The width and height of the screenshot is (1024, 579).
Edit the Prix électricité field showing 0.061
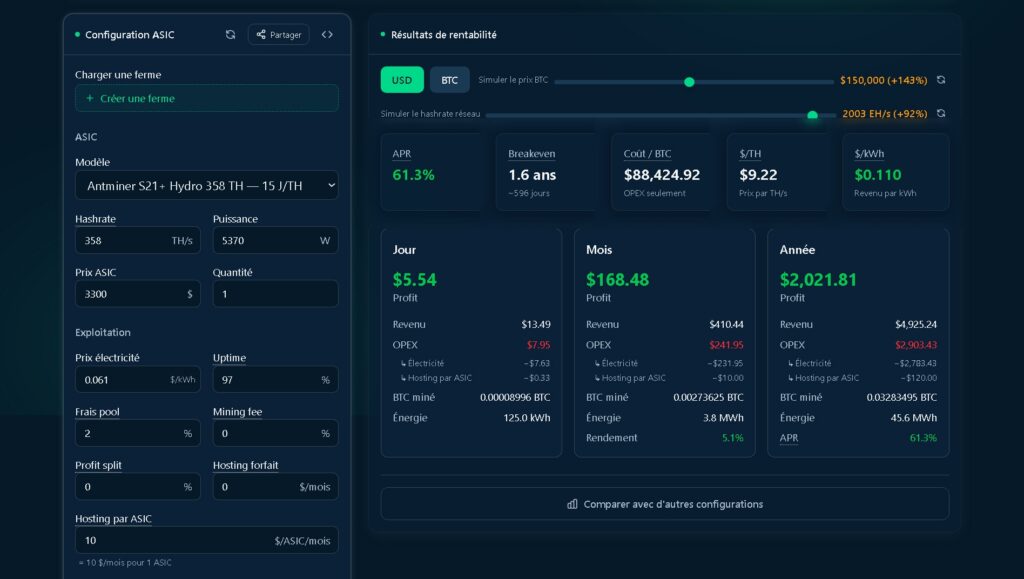[138, 380]
